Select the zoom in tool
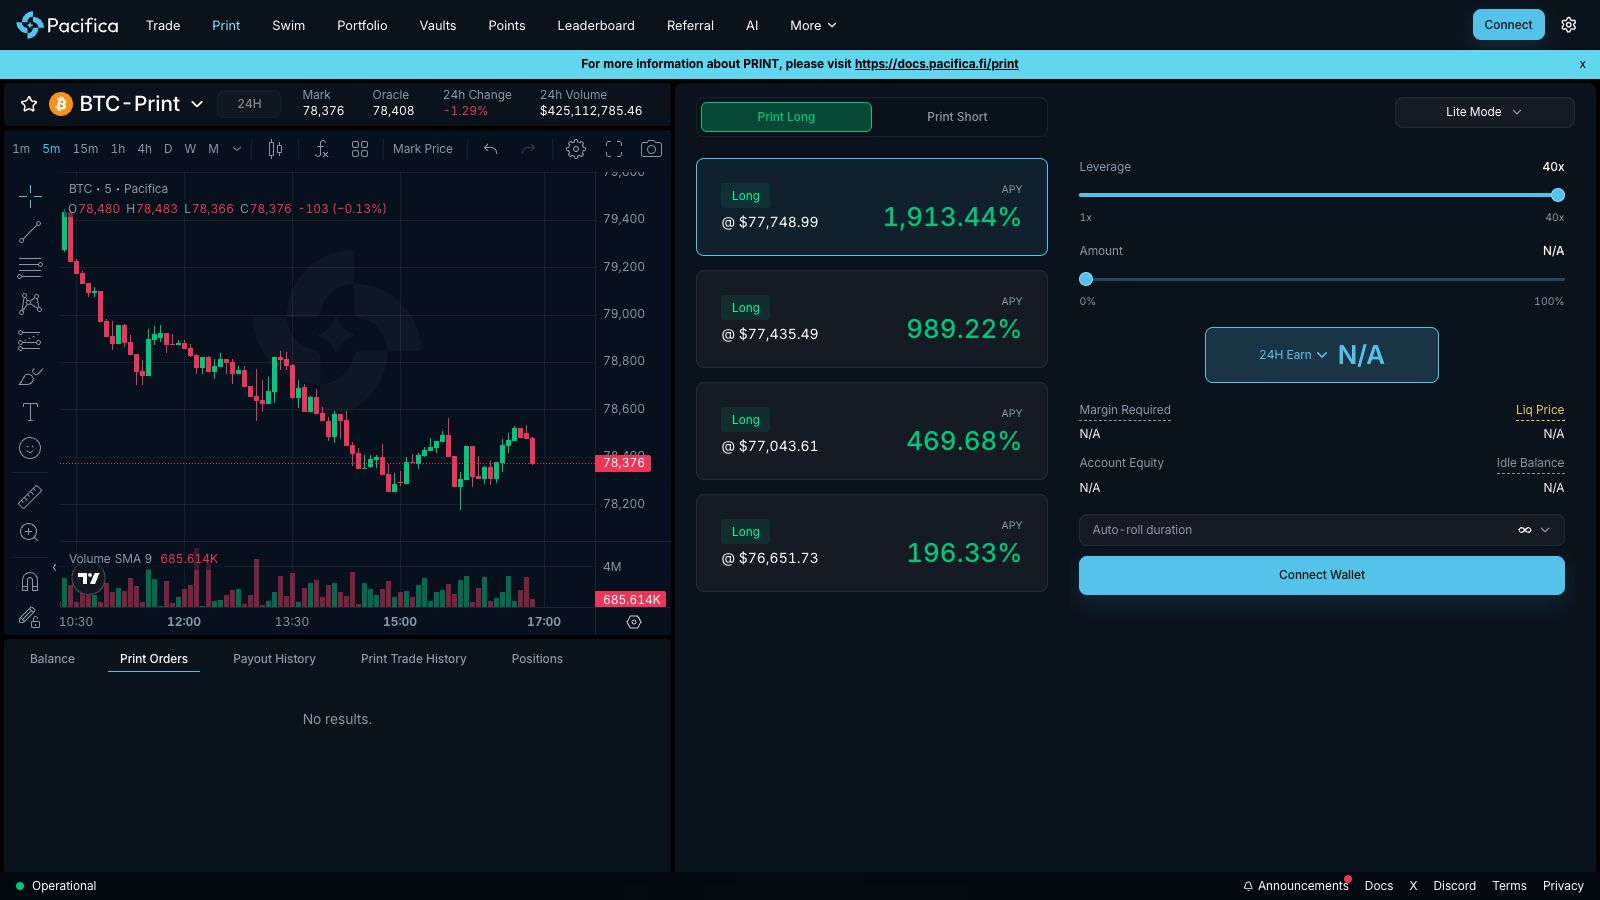This screenshot has height=900, width=1600. pos(30,532)
